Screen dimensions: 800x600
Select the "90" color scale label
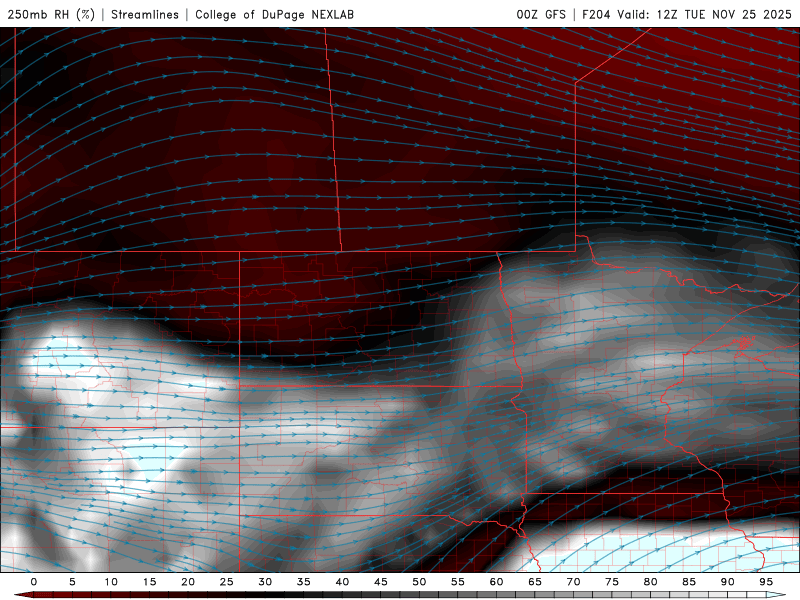pos(727,582)
